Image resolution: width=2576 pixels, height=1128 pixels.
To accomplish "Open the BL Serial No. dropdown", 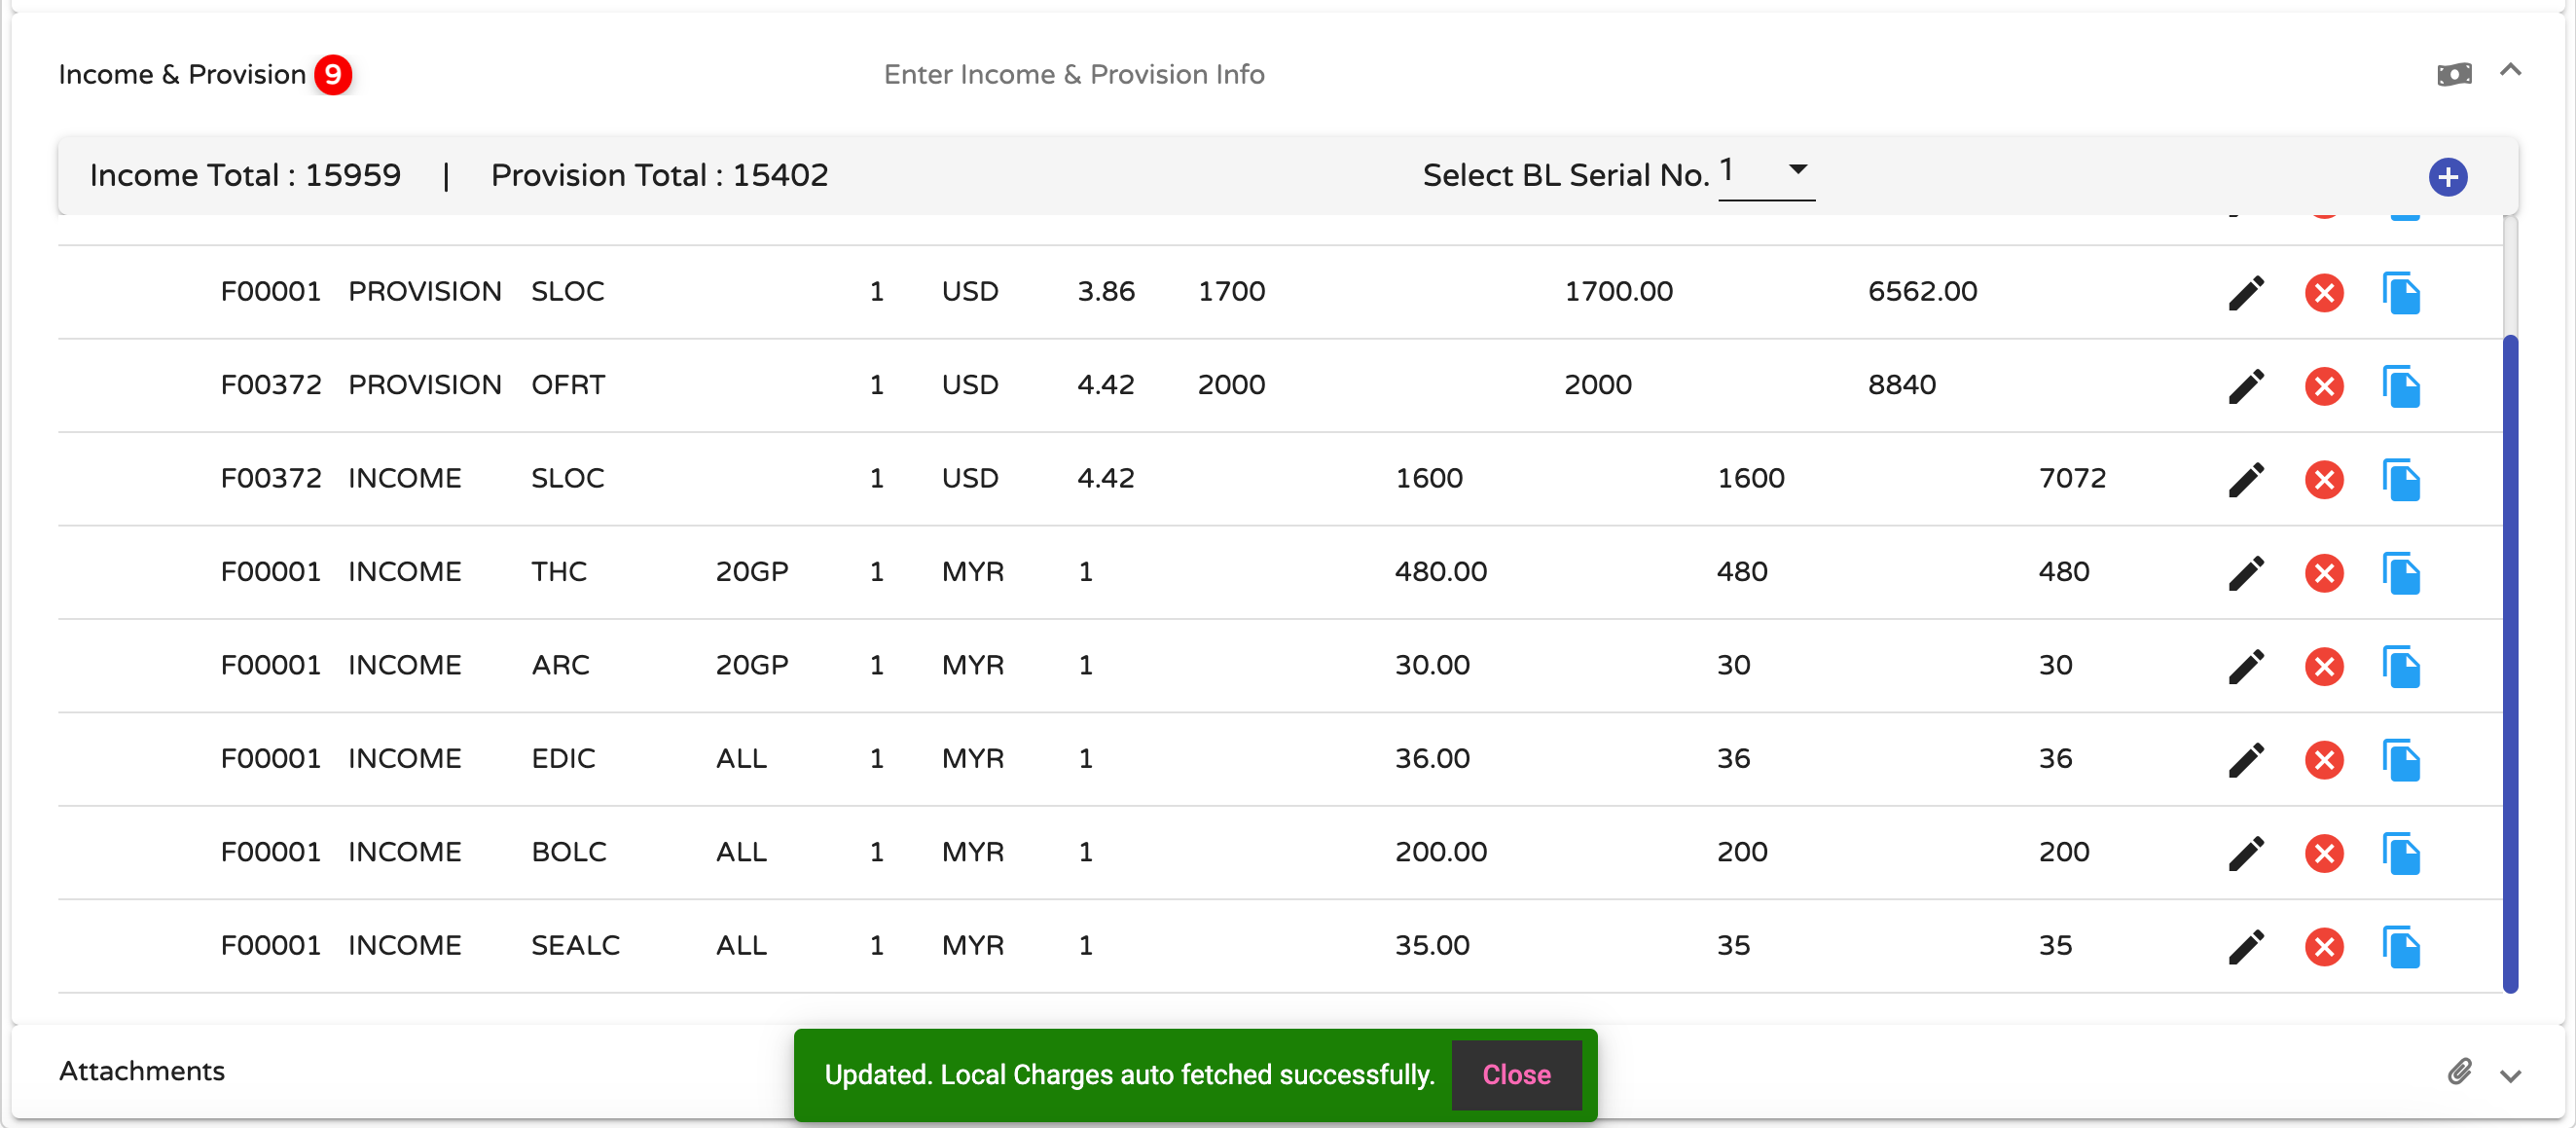I will pyautogui.click(x=1766, y=173).
